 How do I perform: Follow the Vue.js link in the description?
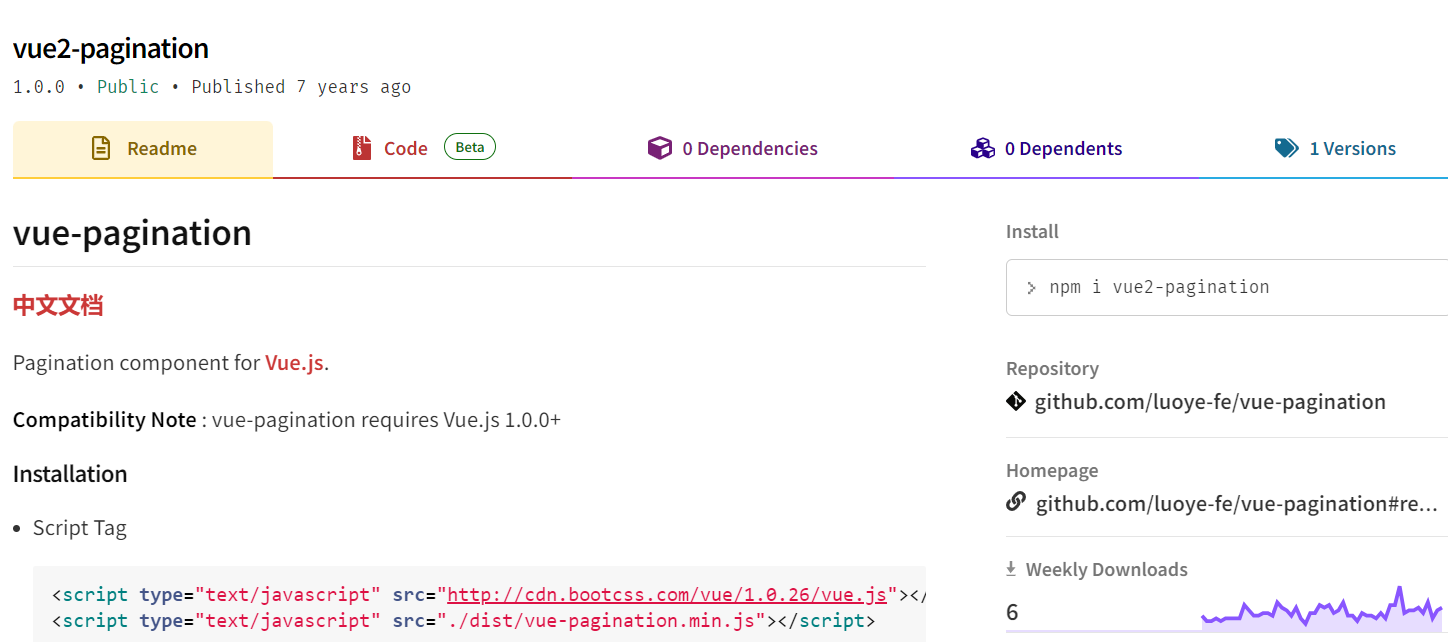(x=292, y=362)
